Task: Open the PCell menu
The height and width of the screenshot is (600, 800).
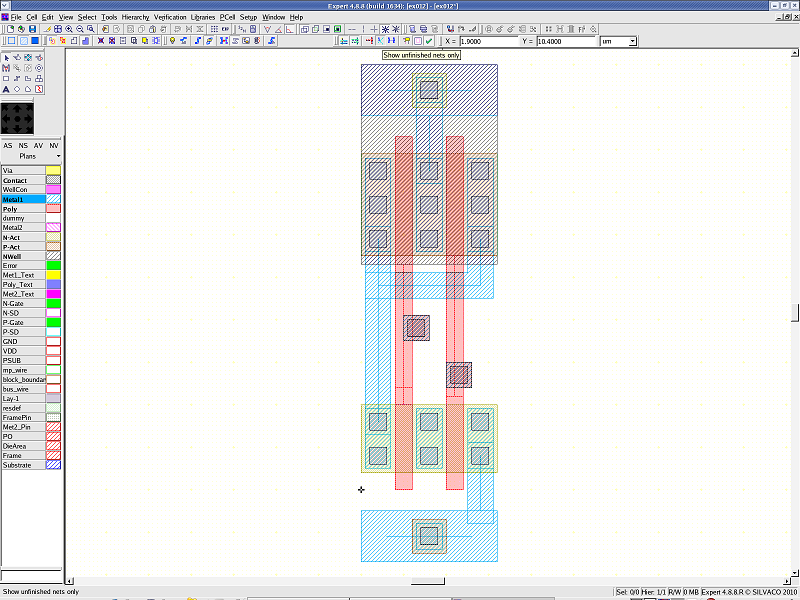Action: [227, 17]
